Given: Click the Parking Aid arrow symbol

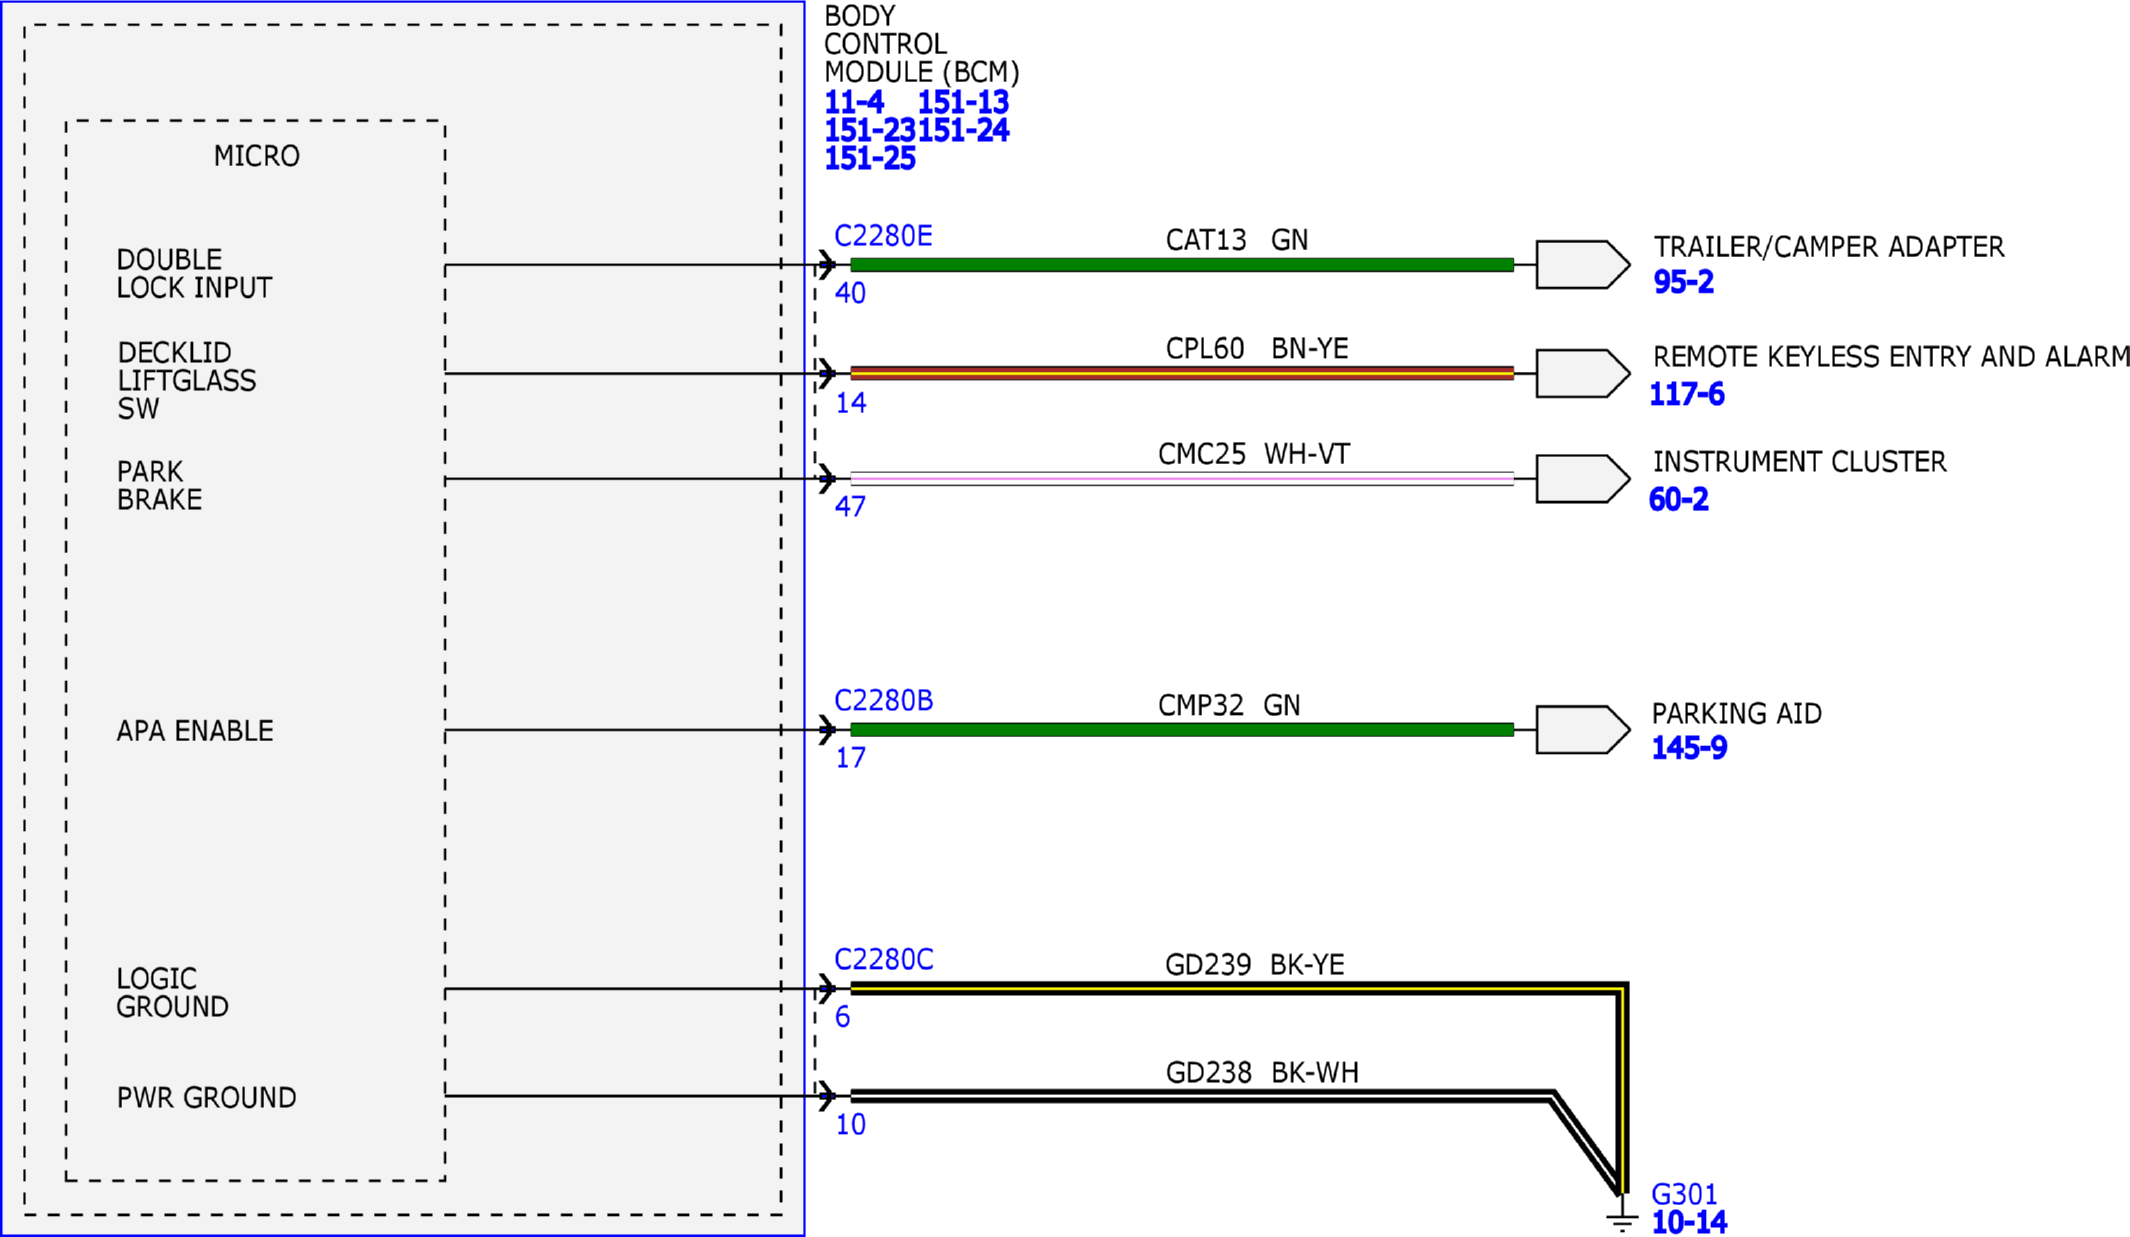Looking at the screenshot, I should pos(1583,729).
